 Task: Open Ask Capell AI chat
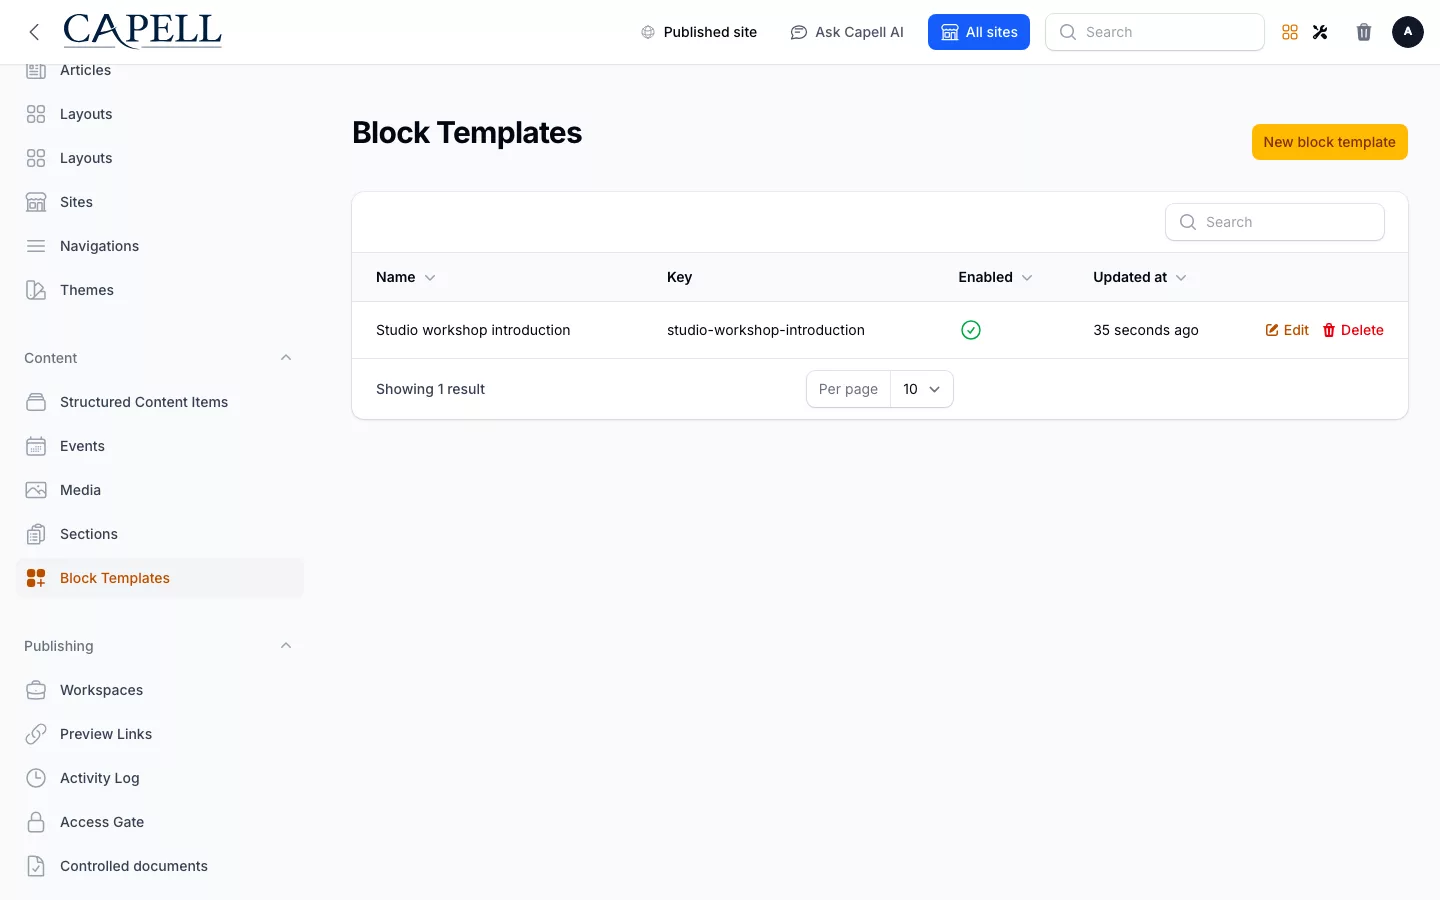pos(847,32)
